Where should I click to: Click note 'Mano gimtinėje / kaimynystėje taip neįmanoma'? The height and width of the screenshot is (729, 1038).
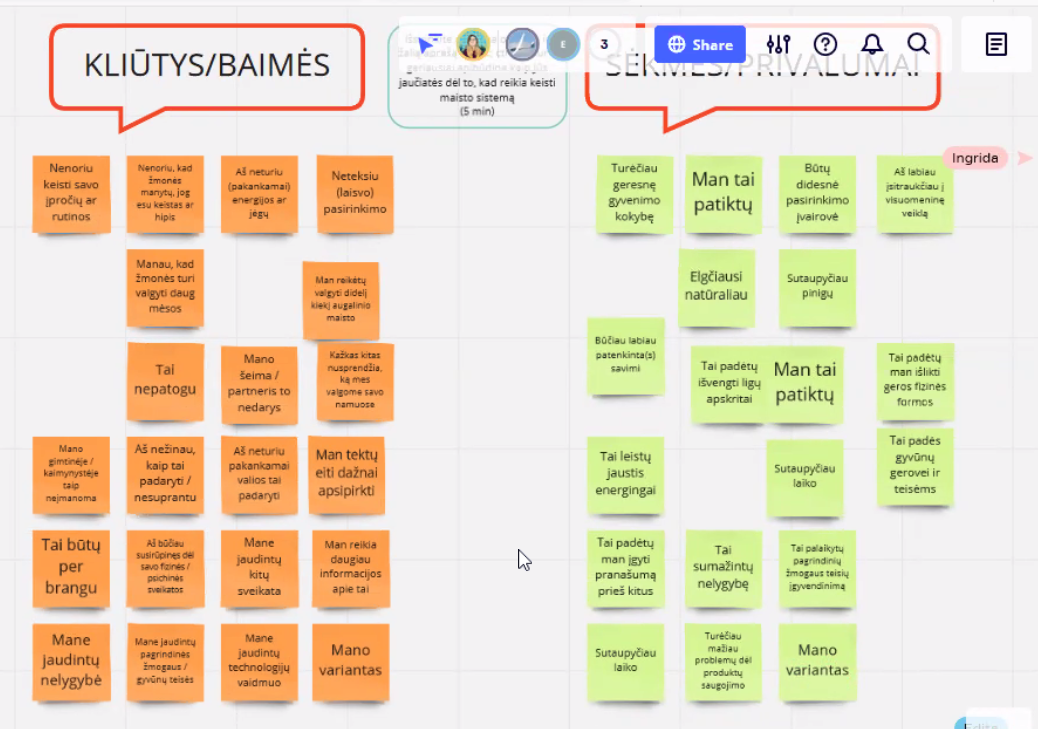(71, 474)
